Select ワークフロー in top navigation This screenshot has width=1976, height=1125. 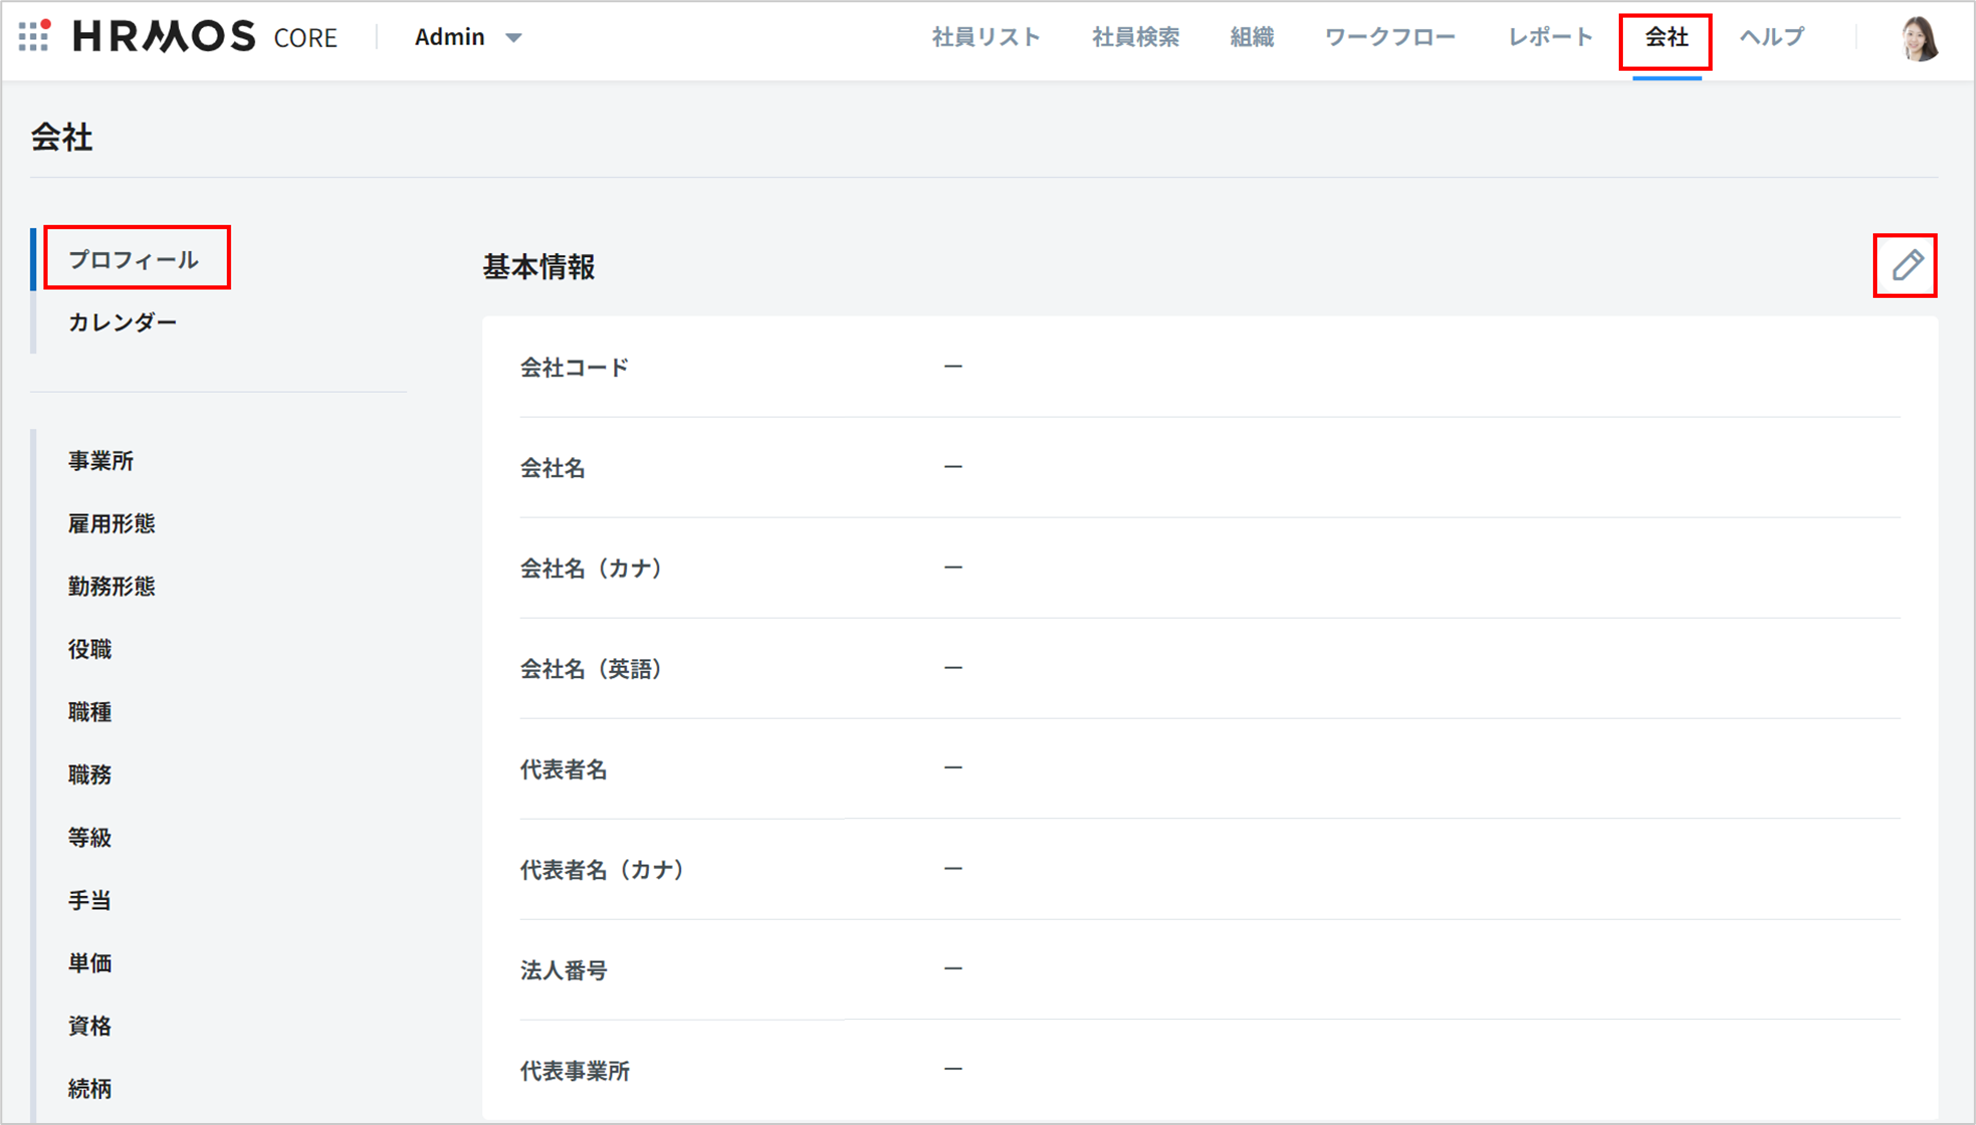[x=1390, y=37]
